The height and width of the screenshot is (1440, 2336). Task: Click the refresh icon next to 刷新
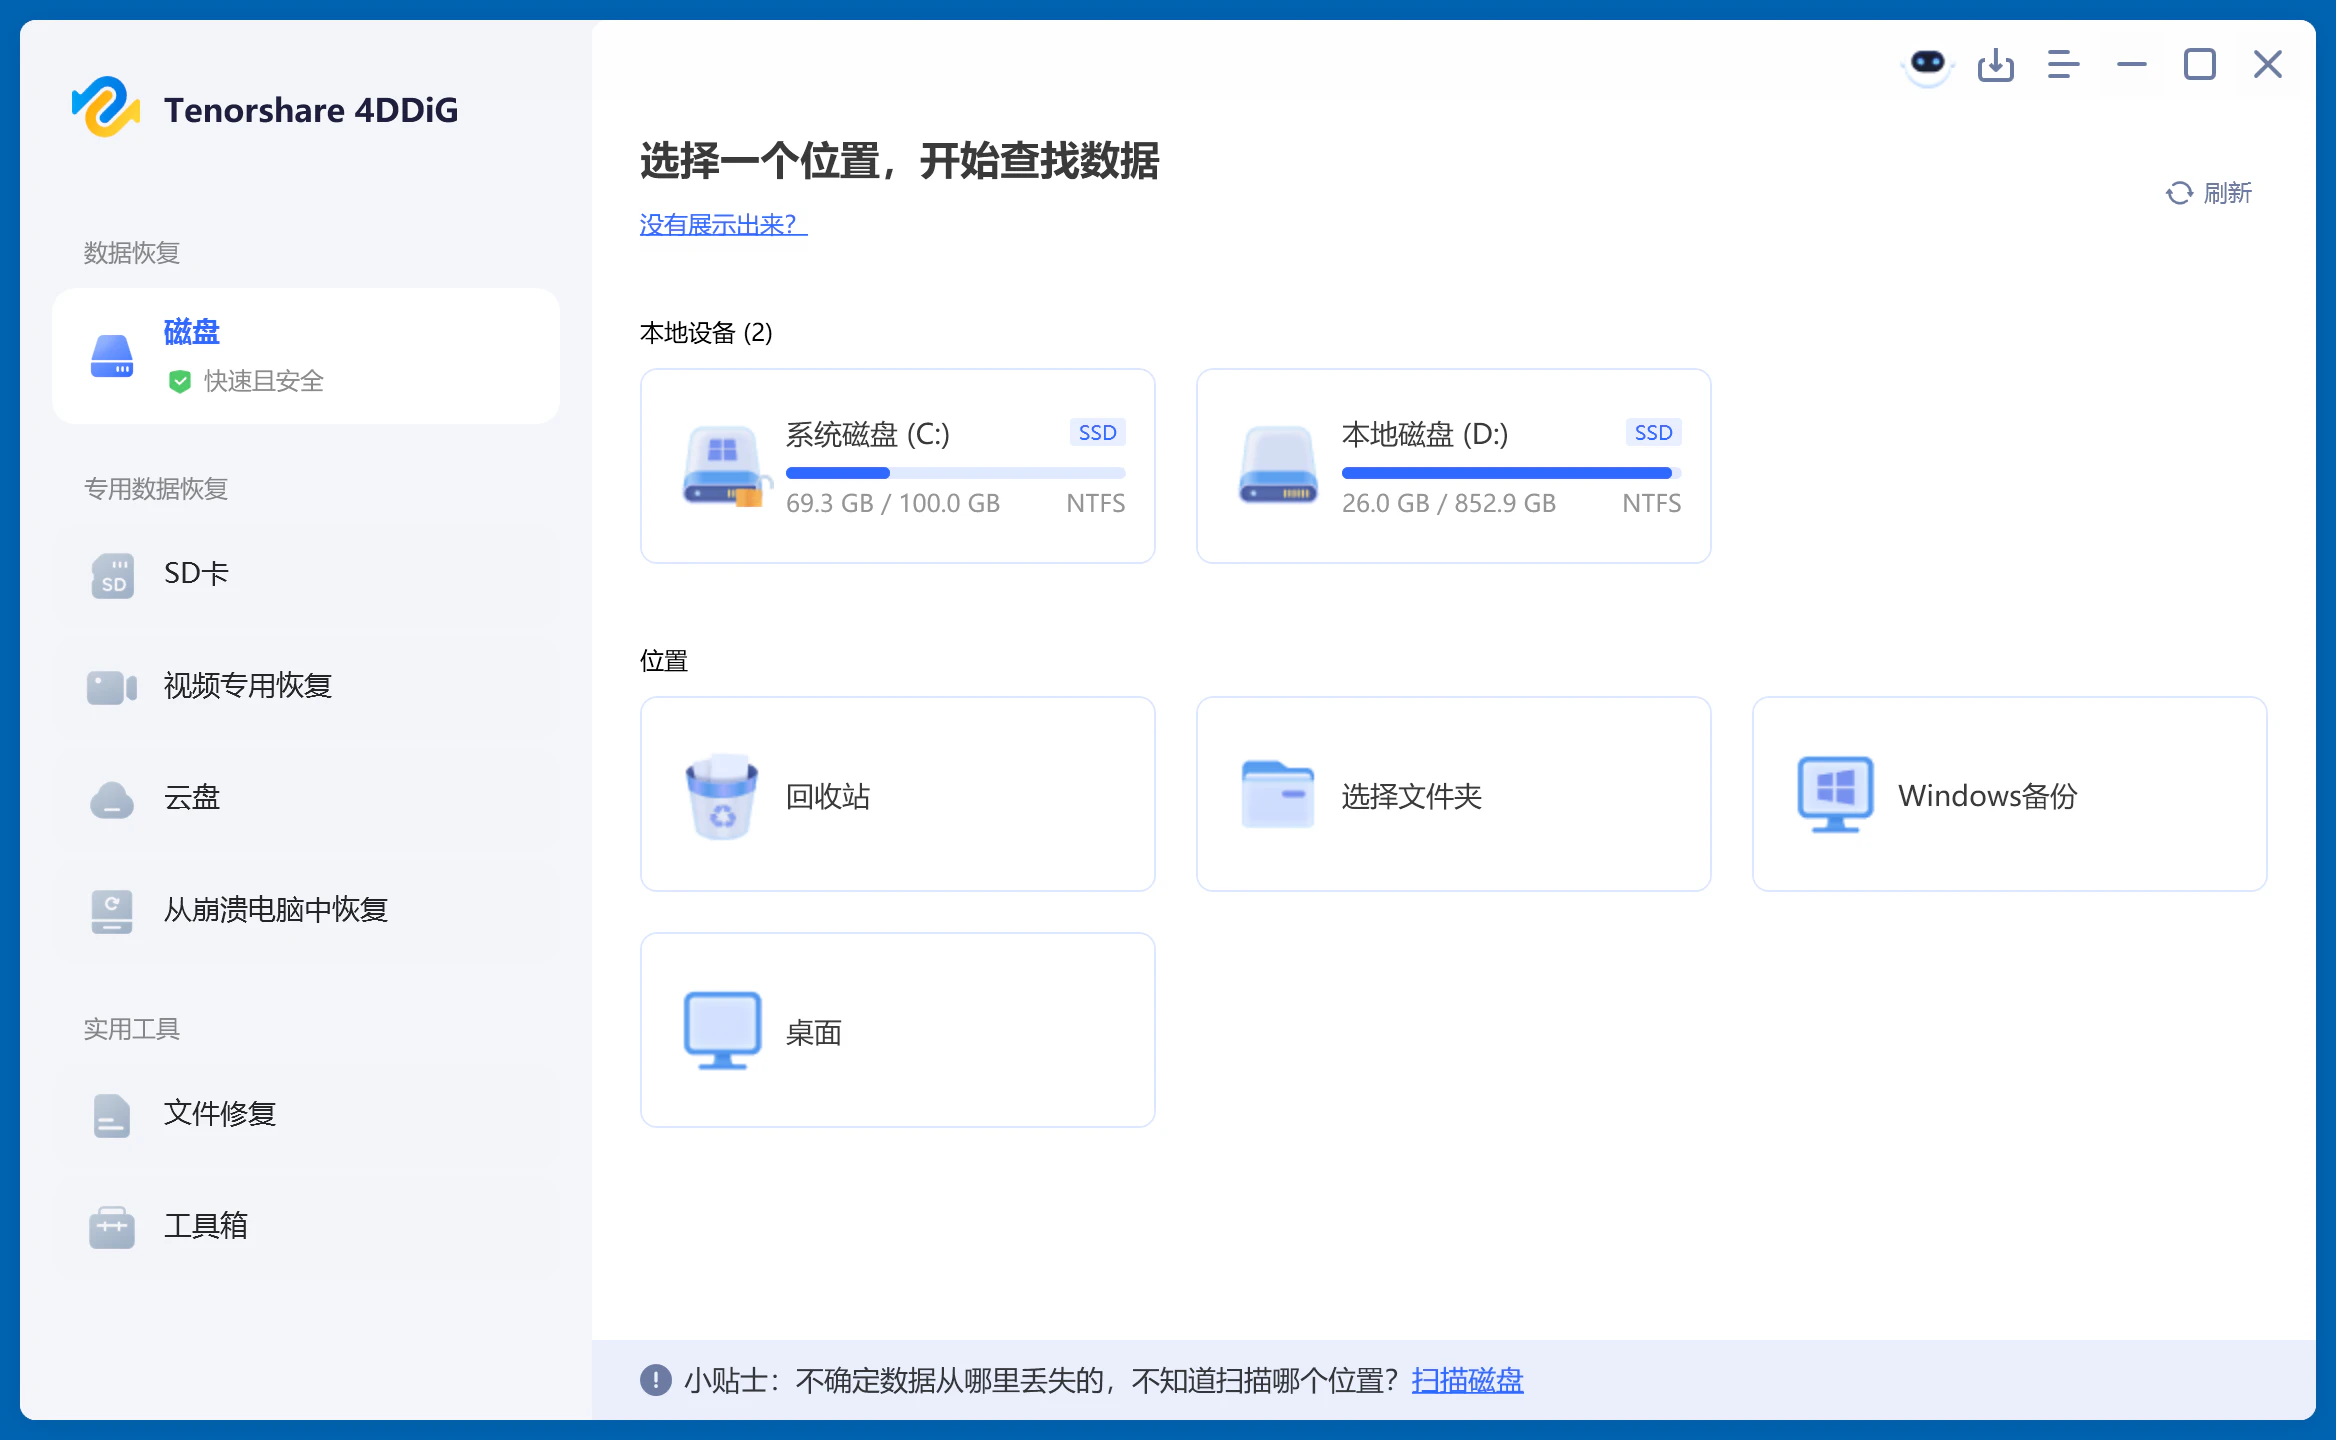(2179, 193)
